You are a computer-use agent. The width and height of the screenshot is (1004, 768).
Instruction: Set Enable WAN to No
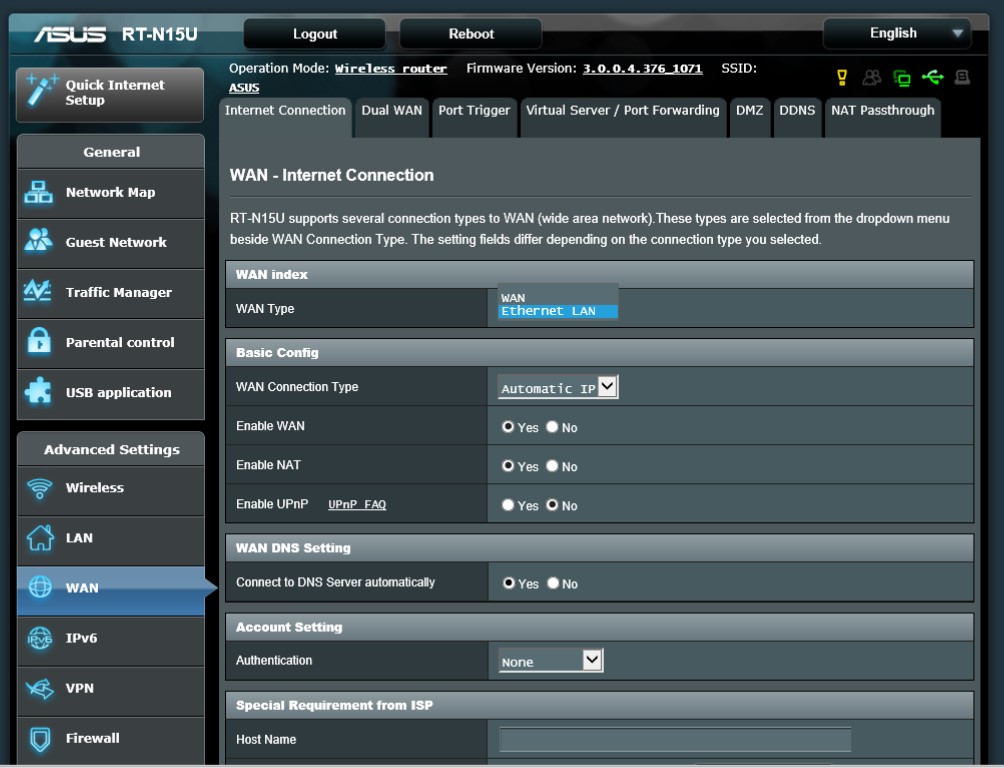(552, 427)
